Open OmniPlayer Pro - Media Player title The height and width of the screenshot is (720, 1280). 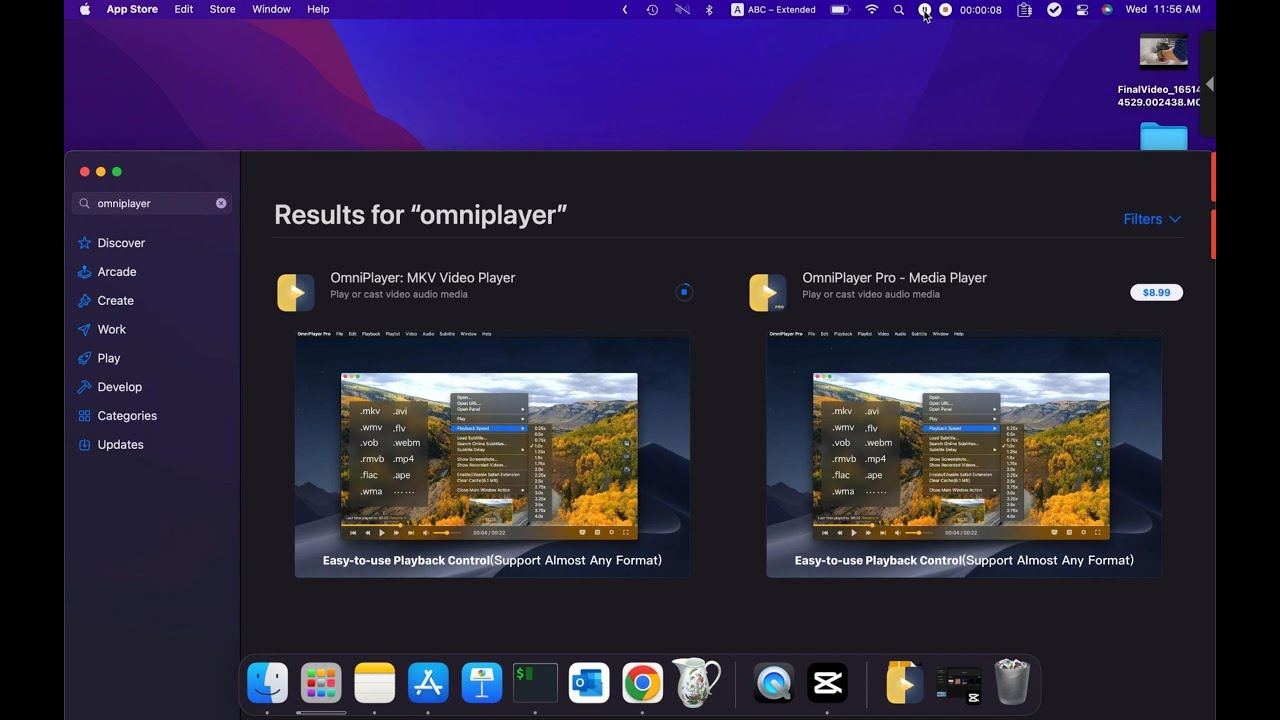coord(894,278)
